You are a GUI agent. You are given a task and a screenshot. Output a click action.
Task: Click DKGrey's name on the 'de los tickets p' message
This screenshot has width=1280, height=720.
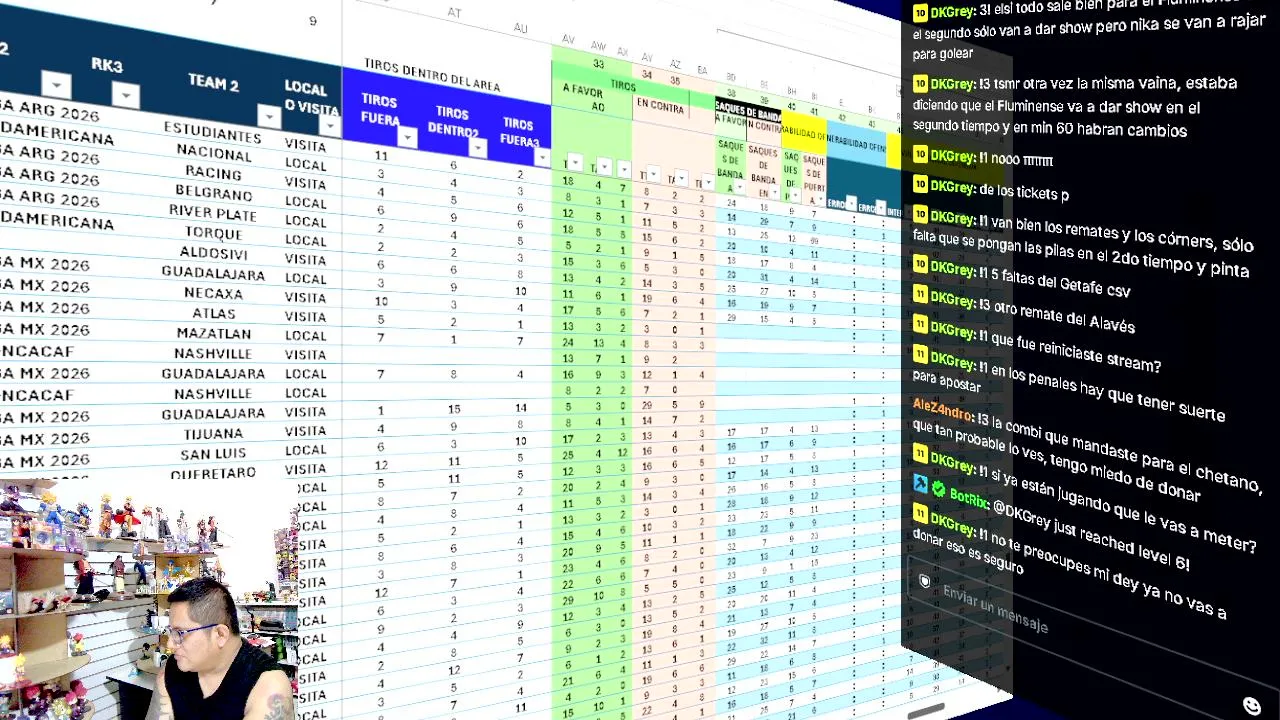pos(953,187)
